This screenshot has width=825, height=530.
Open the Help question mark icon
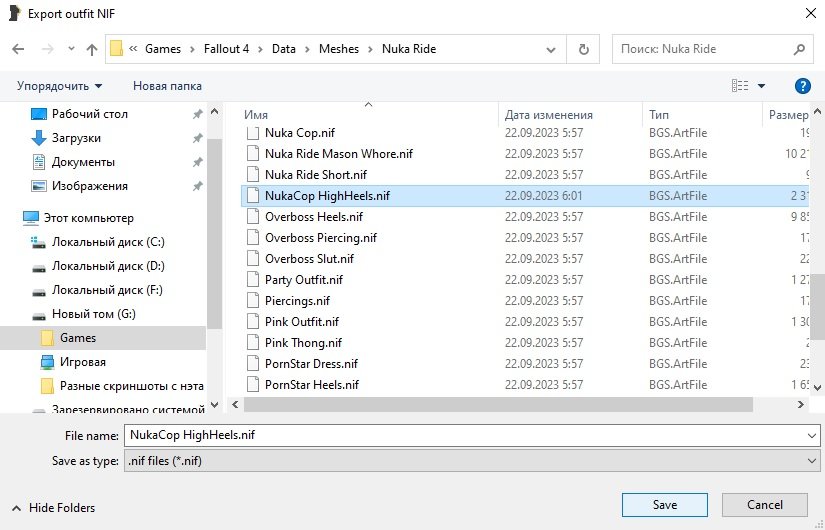click(801, 86)
